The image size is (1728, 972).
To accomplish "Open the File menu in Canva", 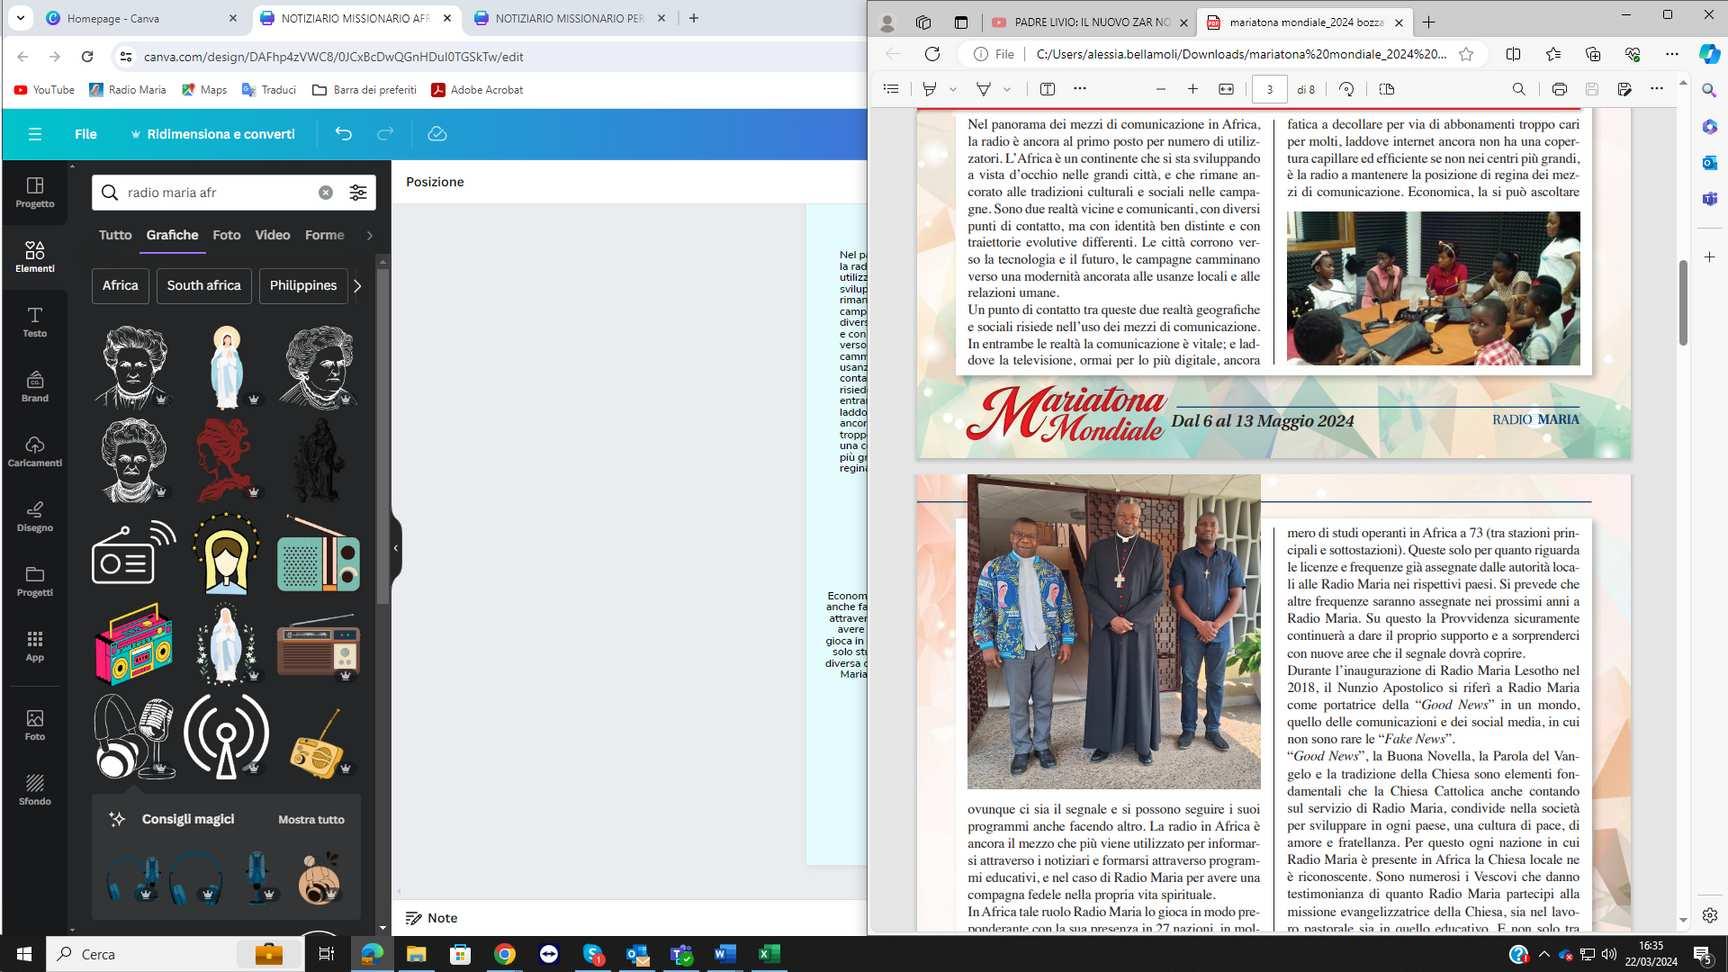I will pyautogui.click(x=86, y=134).
